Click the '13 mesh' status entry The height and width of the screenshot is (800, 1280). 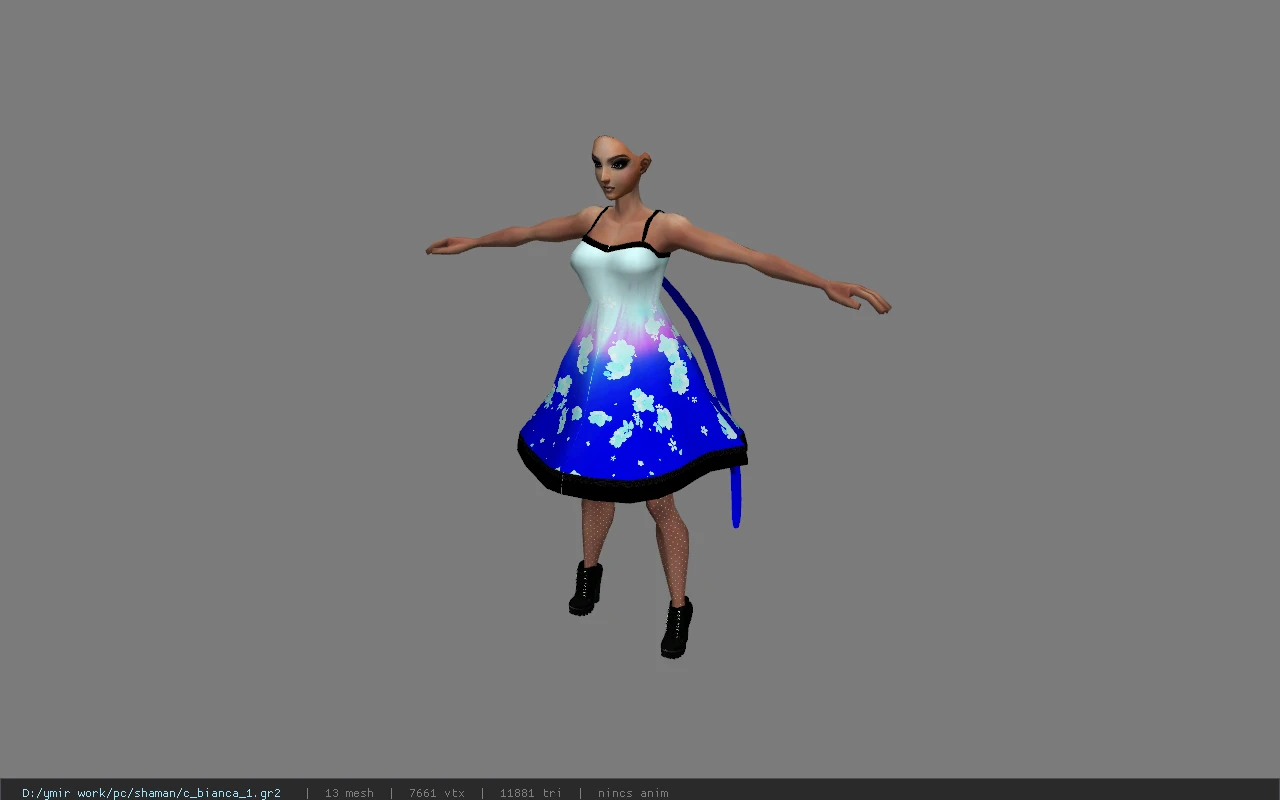point(349,793)
